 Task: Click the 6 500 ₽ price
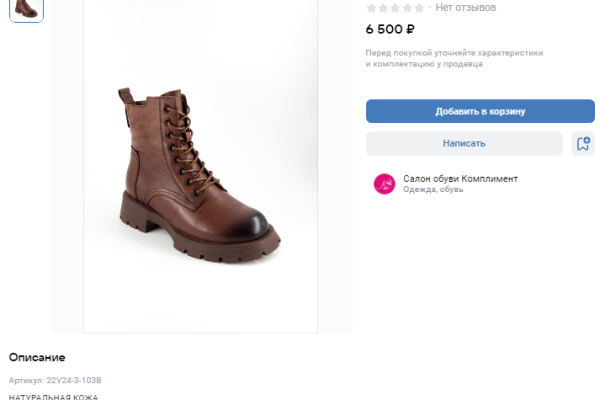tap(391, 29)
